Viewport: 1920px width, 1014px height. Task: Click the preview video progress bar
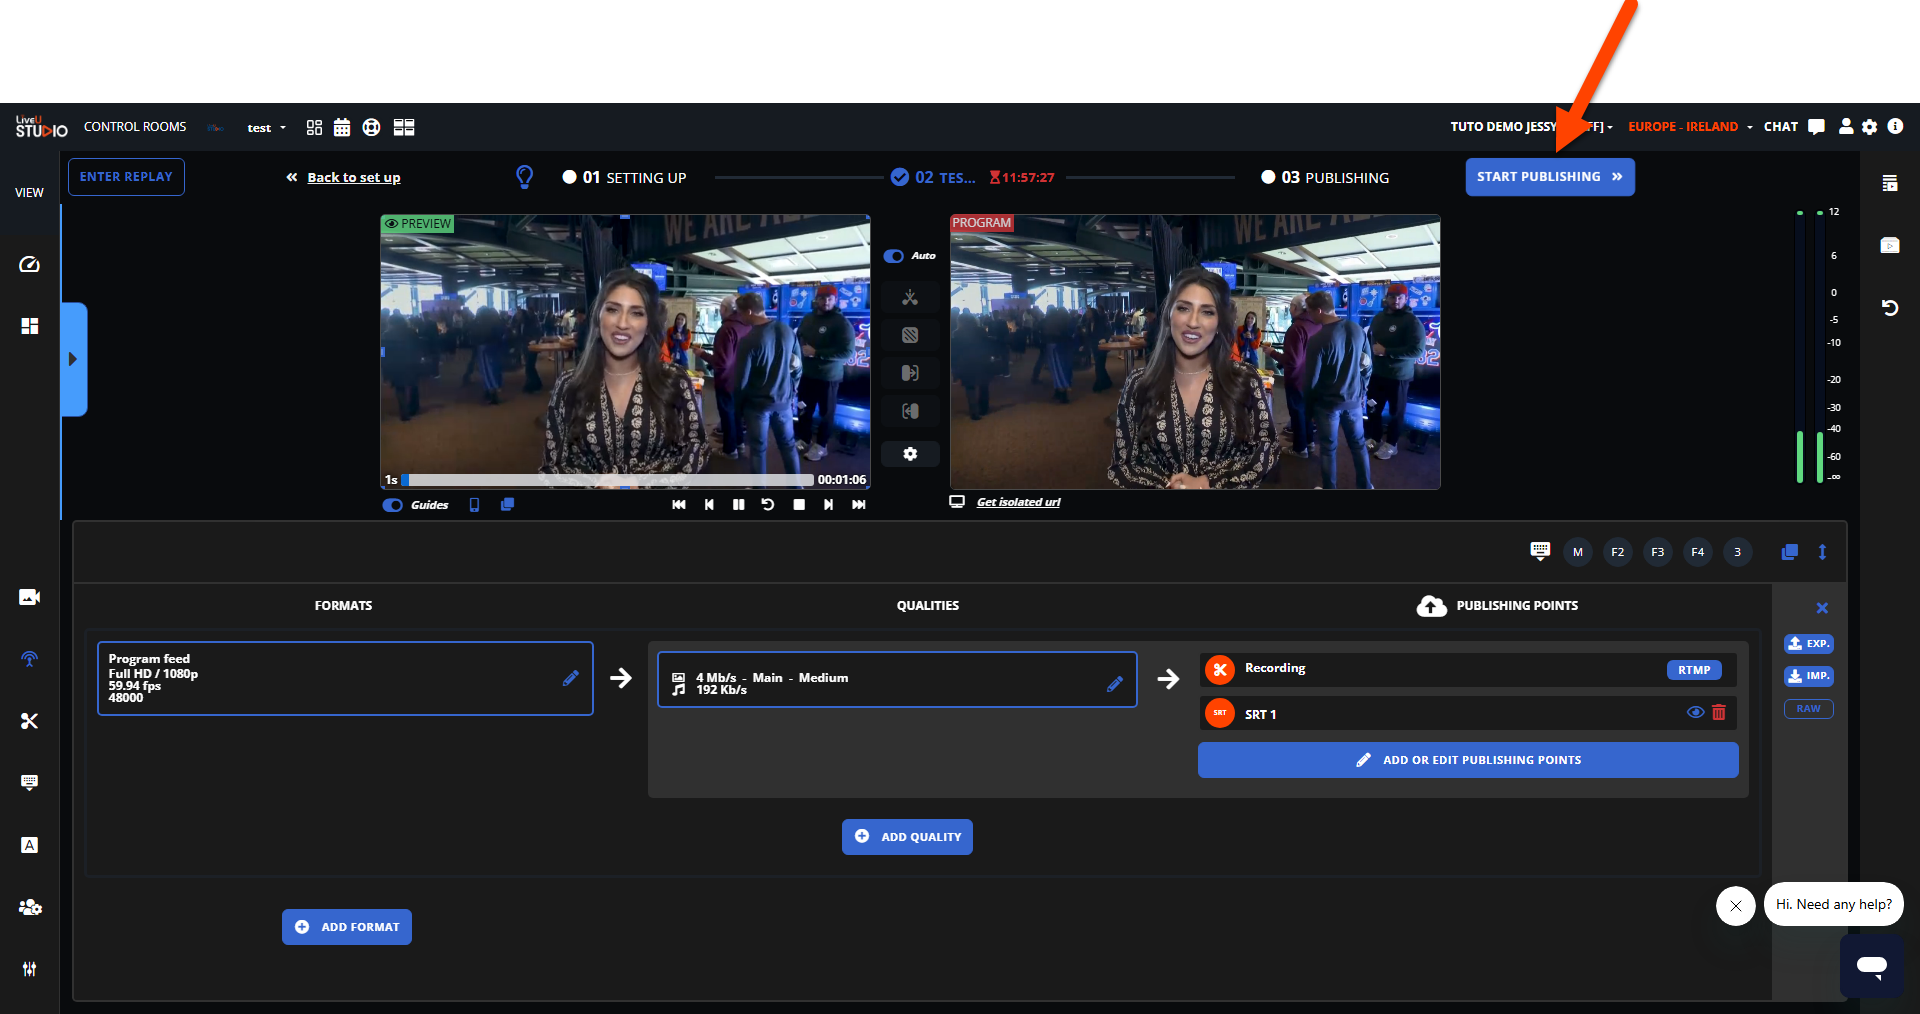pyautogui.click(x=608, y=480)
